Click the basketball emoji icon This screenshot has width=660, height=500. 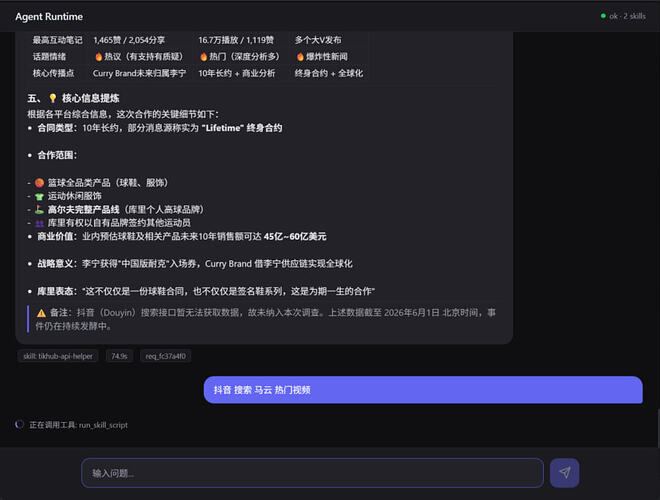40,183
